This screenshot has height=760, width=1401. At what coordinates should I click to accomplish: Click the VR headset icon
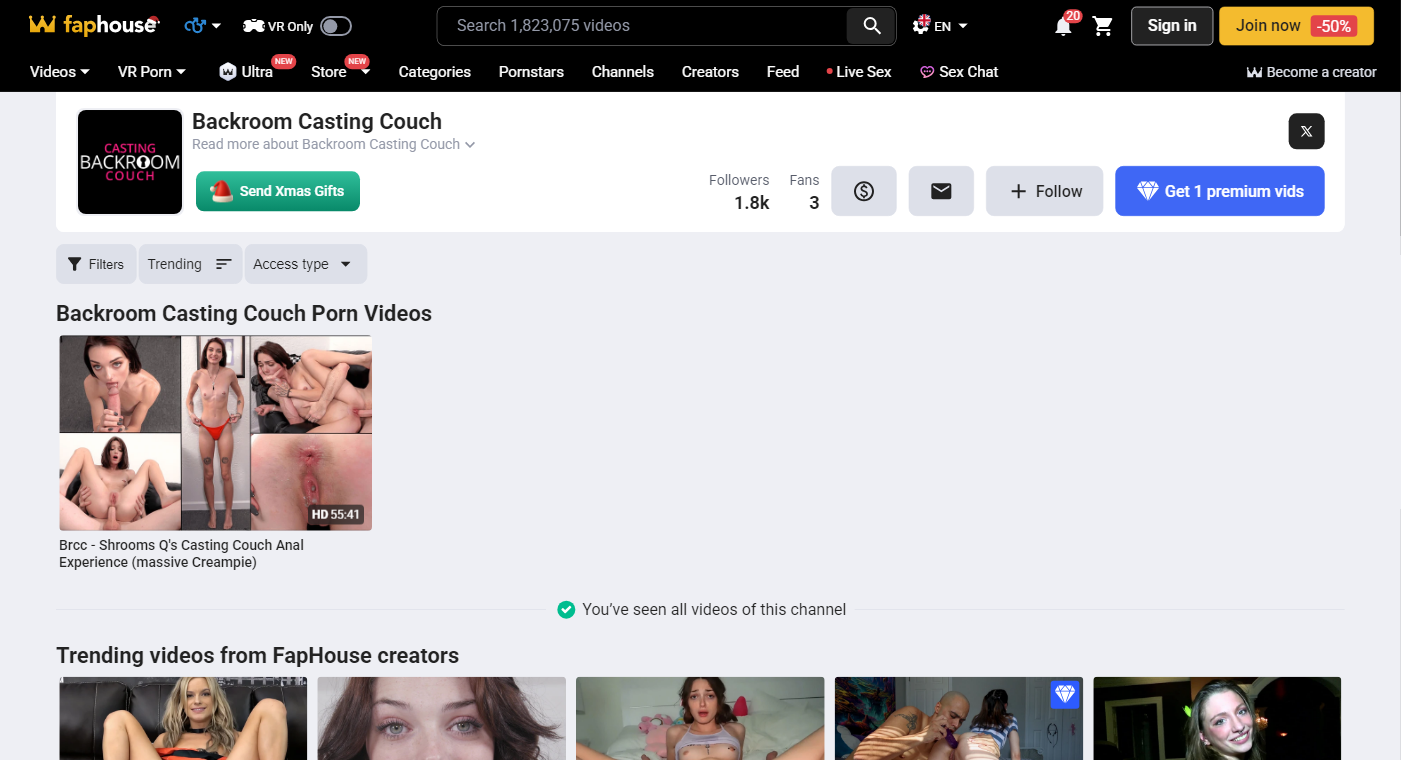(254, 26)
